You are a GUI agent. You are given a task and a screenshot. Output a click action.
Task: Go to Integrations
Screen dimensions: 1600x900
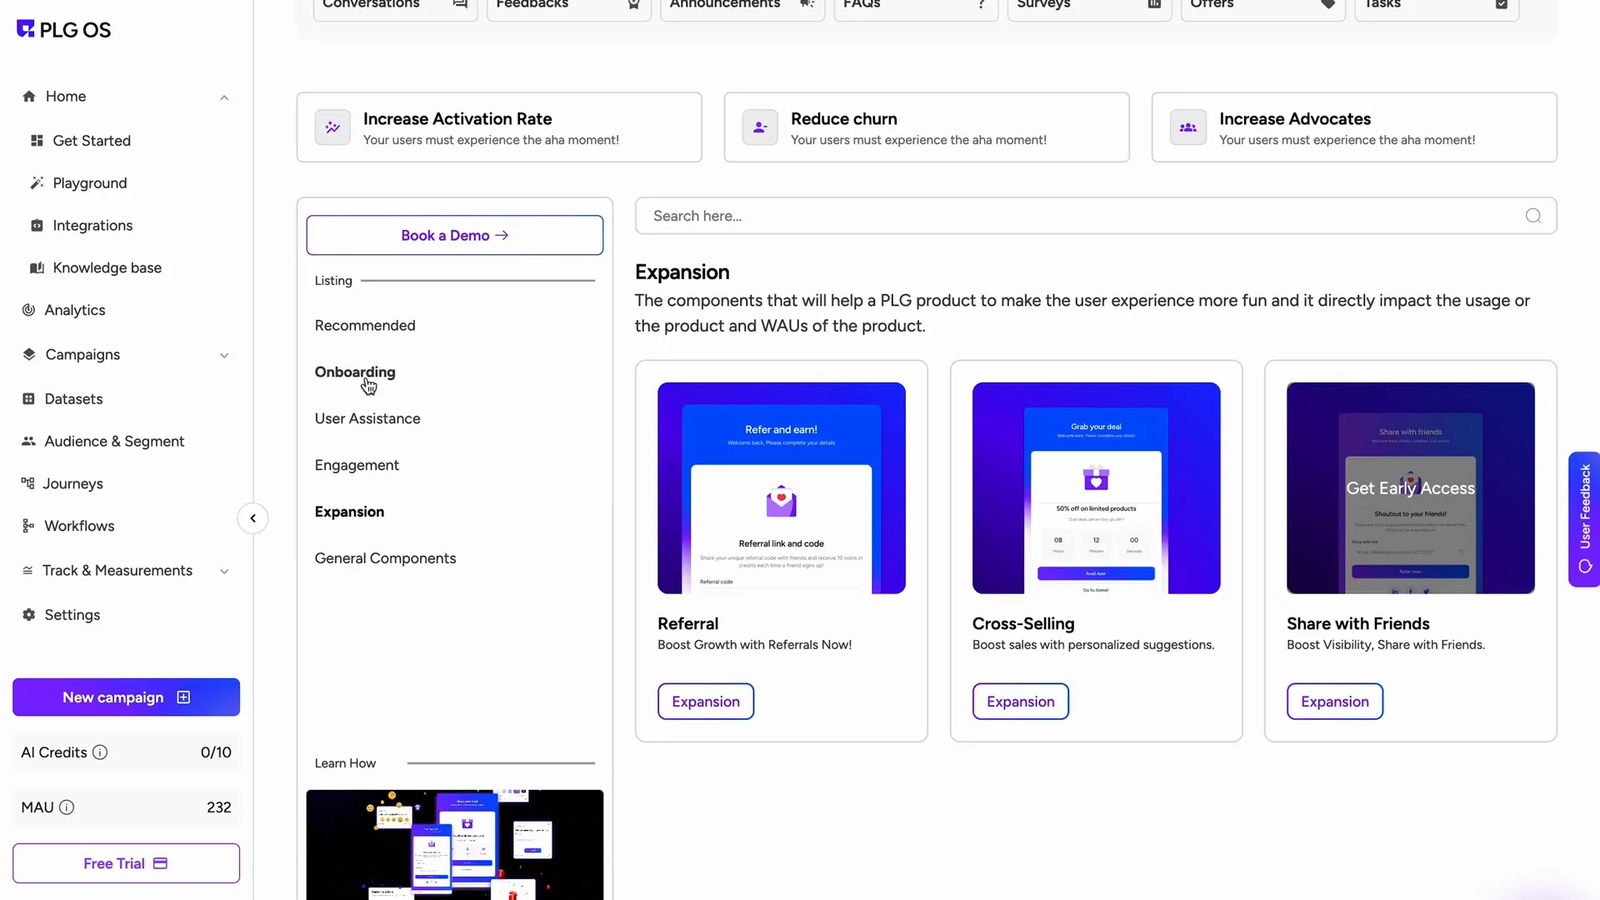93,226
